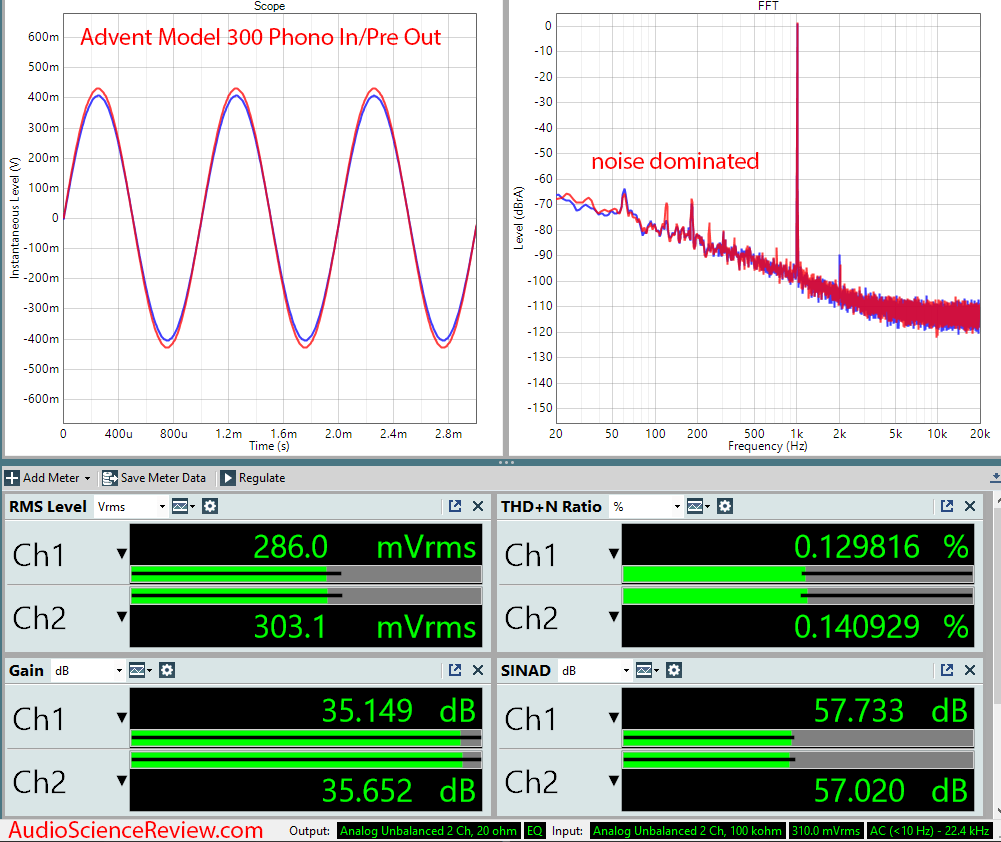The height and width of the screenshot is (842, 1001).
Task: Open RMS Level unit dropdown (Vrms)
Action: [x=131, y=506]
